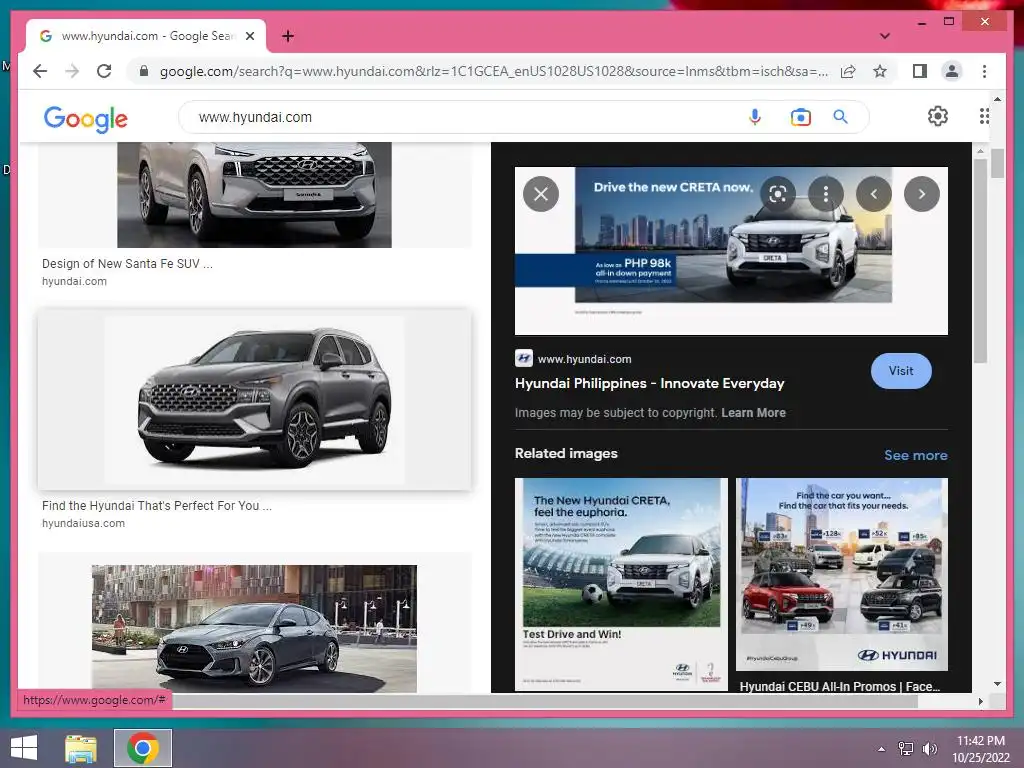Go back with the browser back arrow
Screen dimensions: 1024x768
click(x=40, y=71)
